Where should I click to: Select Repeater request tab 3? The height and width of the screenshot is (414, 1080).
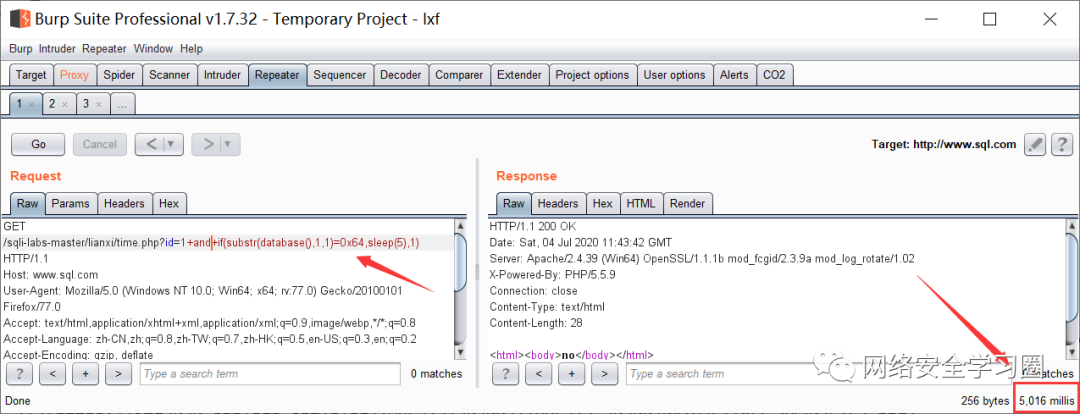pos(86,104)
